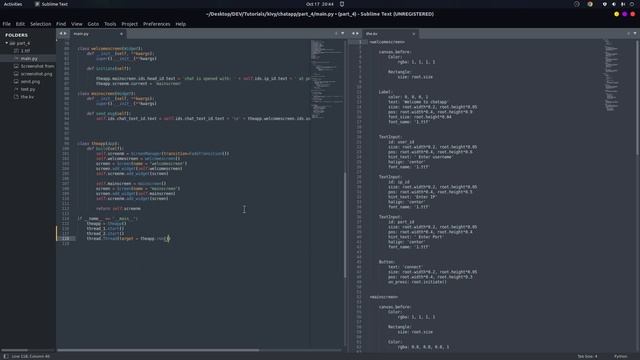Screen dimensions: 640x360
Task: Click the right pane vertical scrollbar
Action: coord(637,98)
